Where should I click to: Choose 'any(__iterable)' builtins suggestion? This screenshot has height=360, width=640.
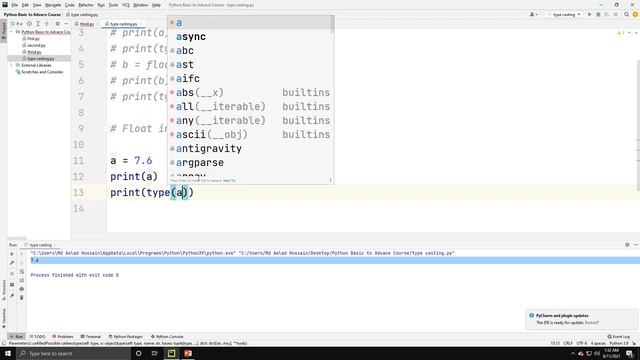point(250,120)
